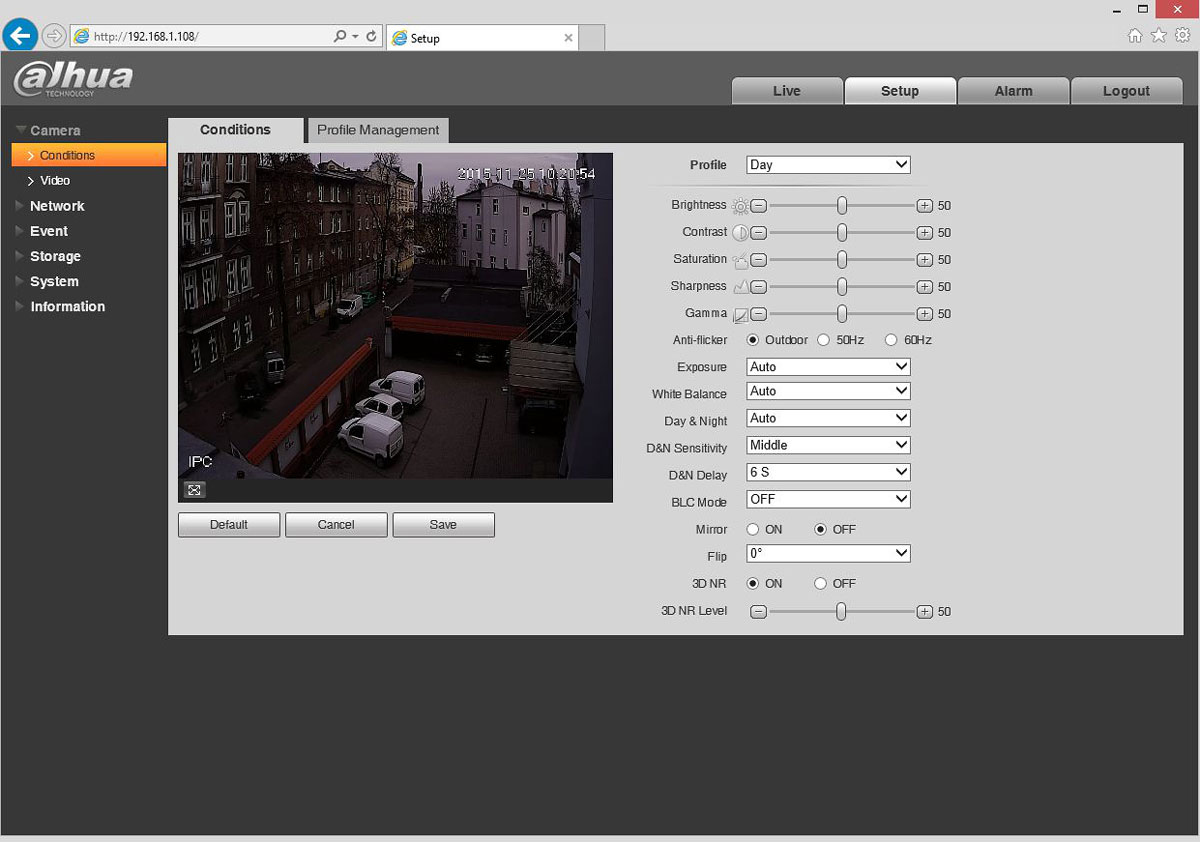The height and width of the screenshot is (842, 1200).
Task: Open the BLC Mode dropdown
Action: tap(828, 499)
